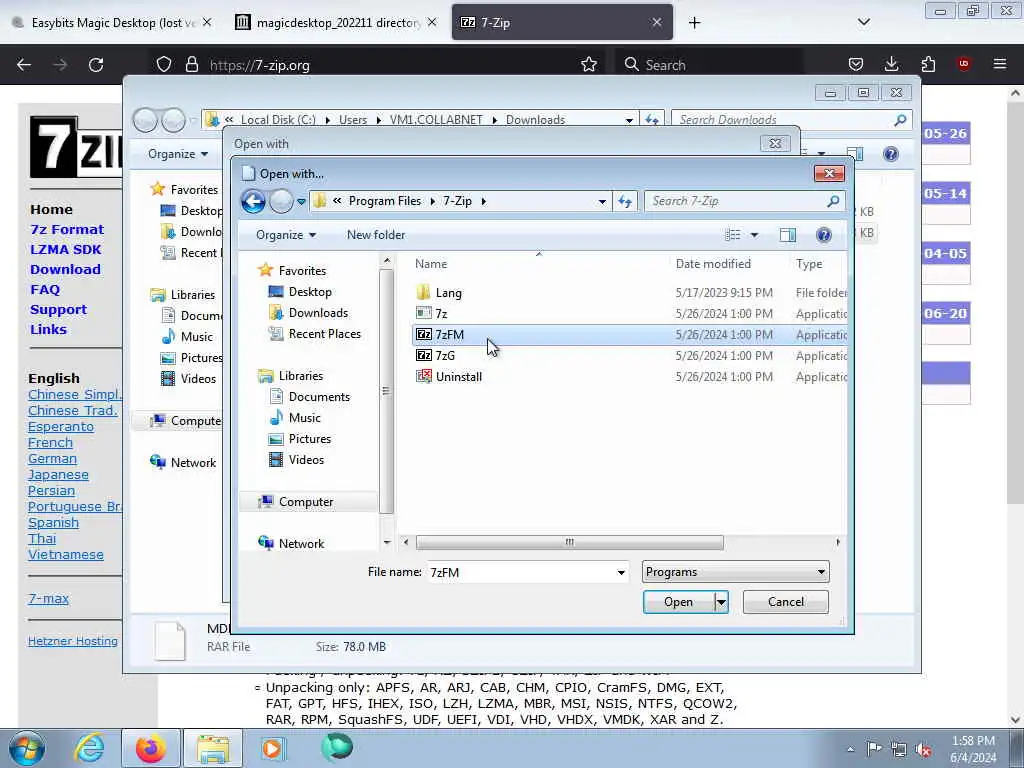Expand Organize menu in Downloads window
Screen dimensions: 1024x768
pyautogui.click(x=178, y=153)
